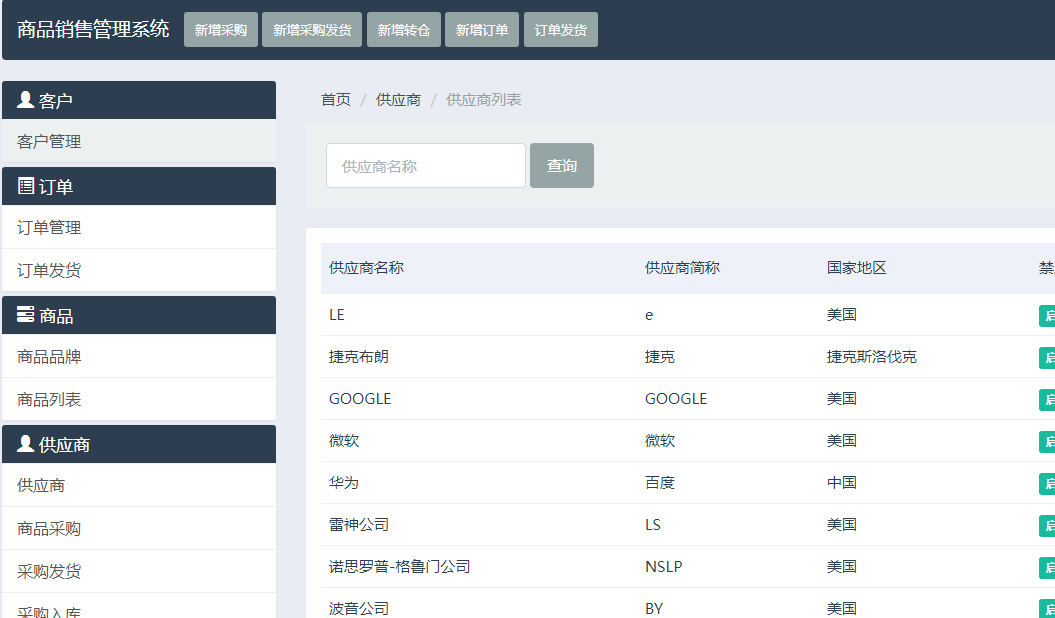Toggle the green status badge in GOOGLE row
Image resolution: width=1055 pixels, height=618 pixels.
click(x=1047, y=399)
